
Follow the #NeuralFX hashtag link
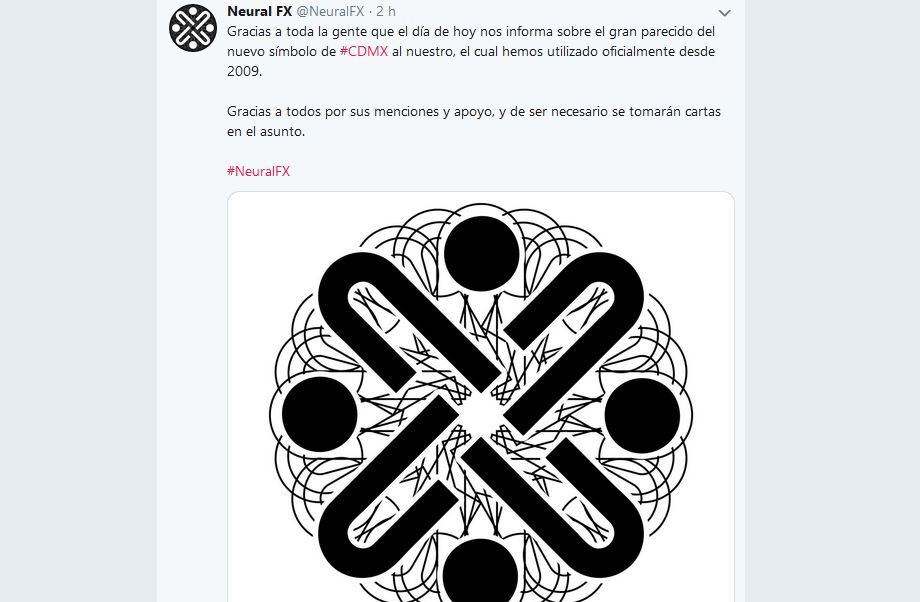(259, 171)
